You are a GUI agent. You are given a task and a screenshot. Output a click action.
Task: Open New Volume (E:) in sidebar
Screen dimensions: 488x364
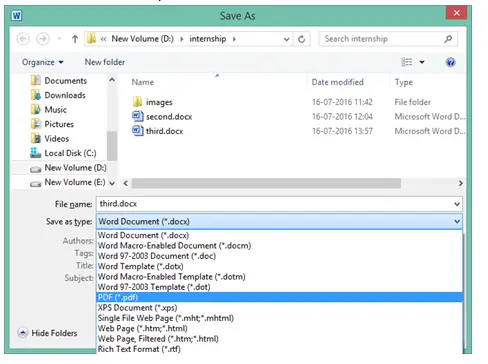point(68,182)
